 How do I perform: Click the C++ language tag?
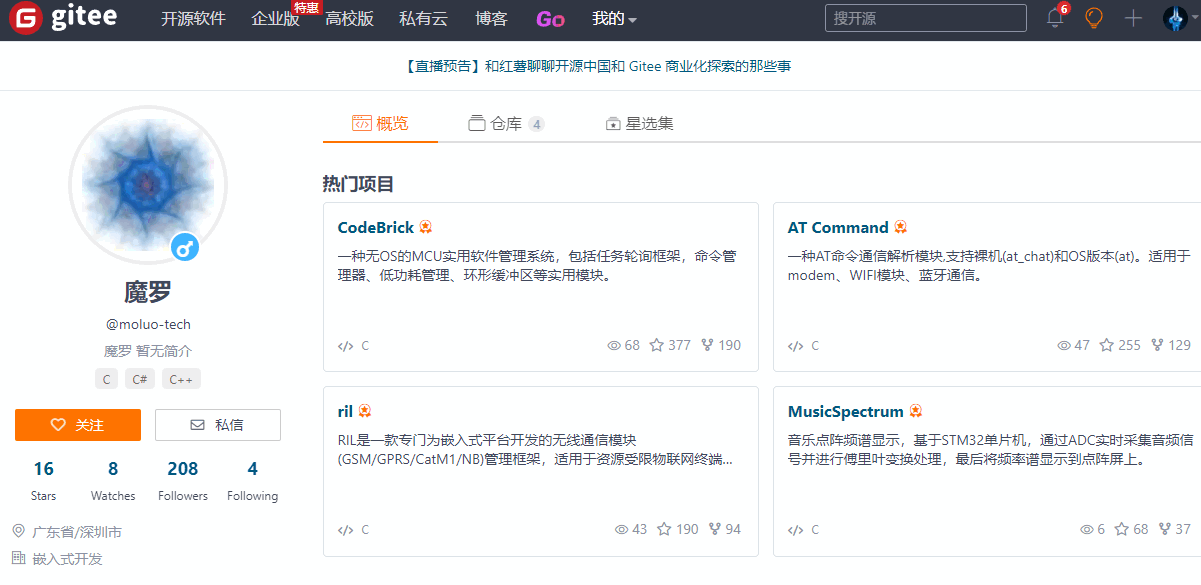tap(181, 379)
